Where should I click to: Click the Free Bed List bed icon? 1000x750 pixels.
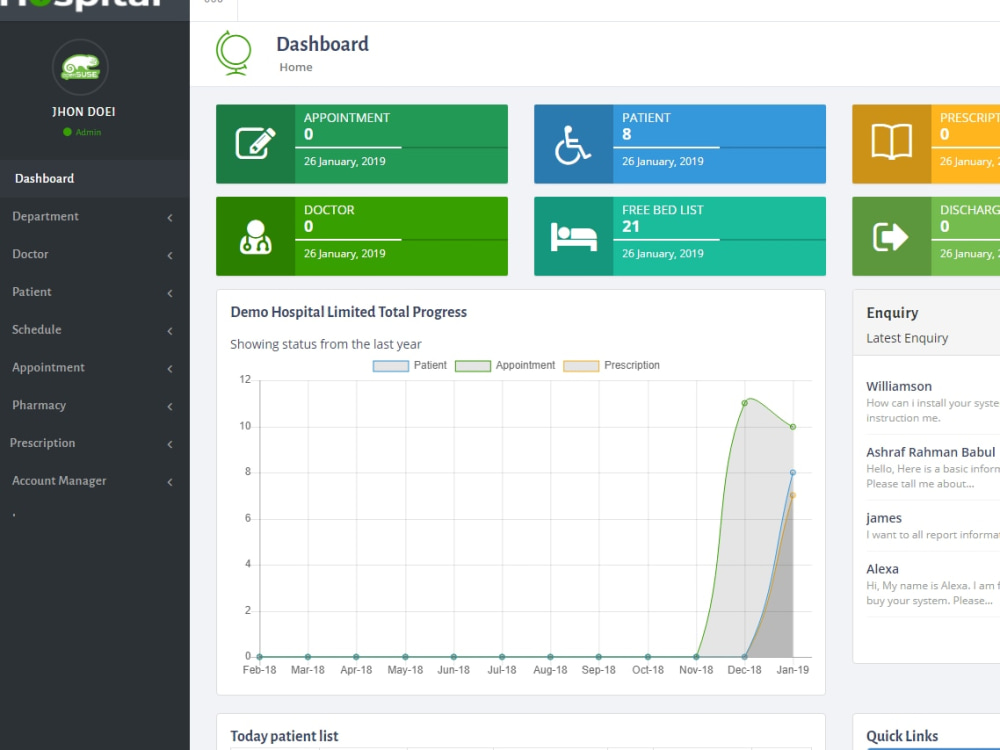pos(573,237)
